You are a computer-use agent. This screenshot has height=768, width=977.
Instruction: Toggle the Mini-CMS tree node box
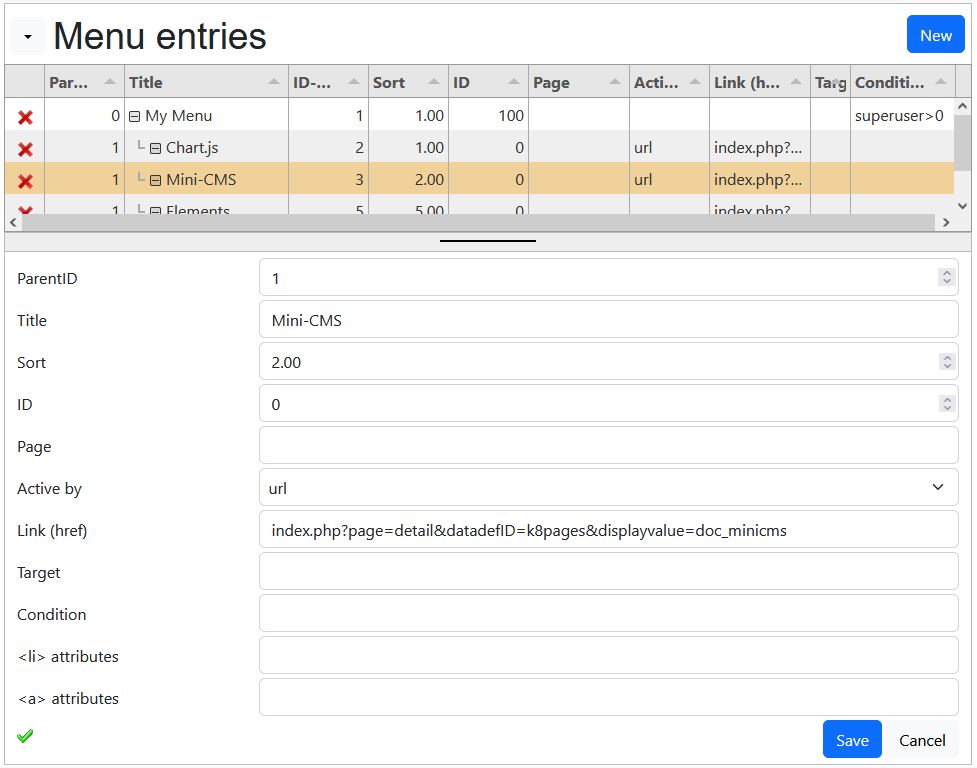[155, 181]
